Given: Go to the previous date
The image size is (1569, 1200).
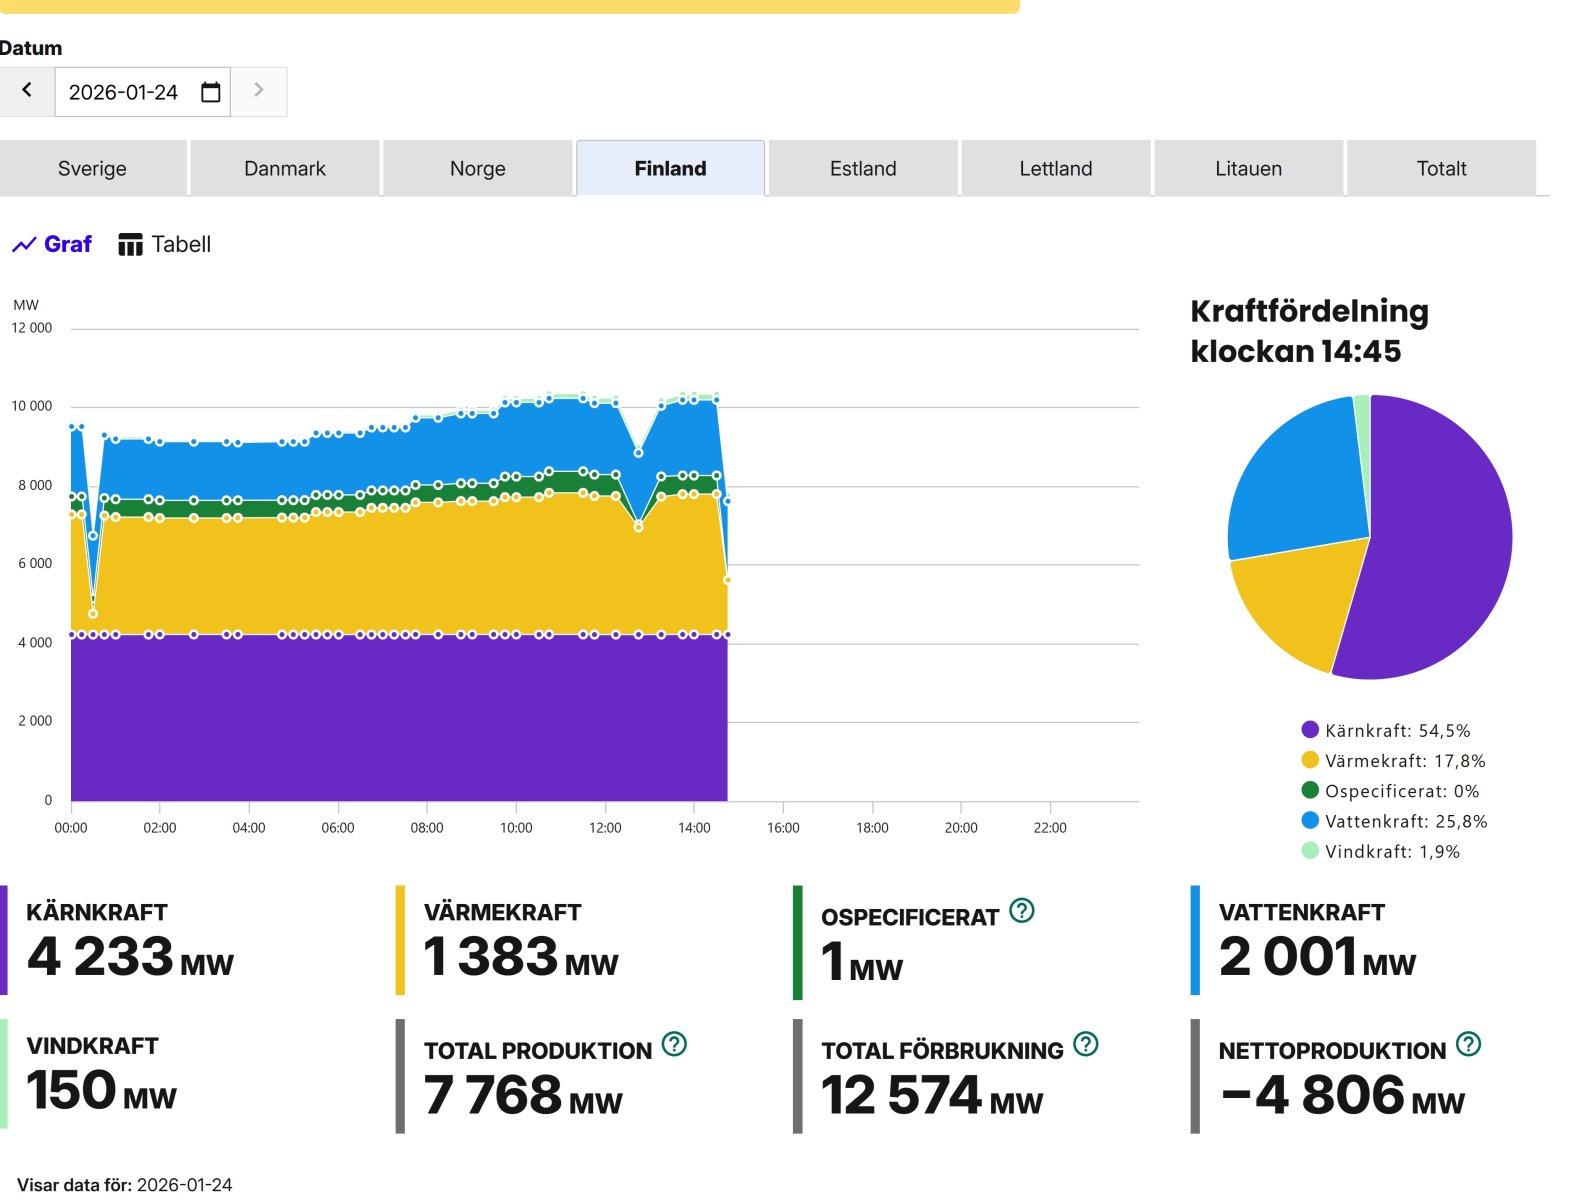Looking at the screenshot, I should click(x=27, y=91).
